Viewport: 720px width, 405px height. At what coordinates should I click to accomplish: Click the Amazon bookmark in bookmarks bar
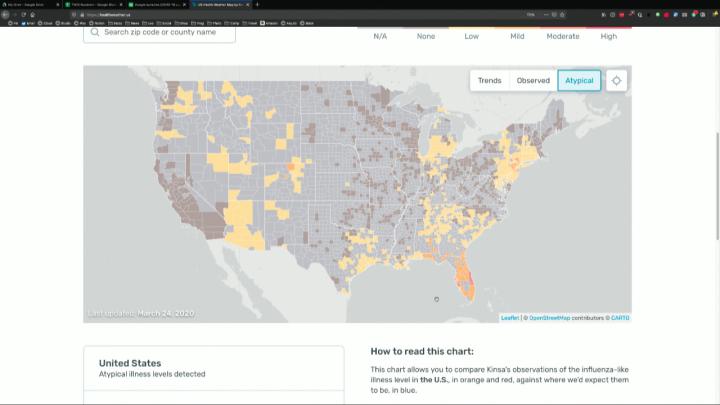click(x=266, y=23)
